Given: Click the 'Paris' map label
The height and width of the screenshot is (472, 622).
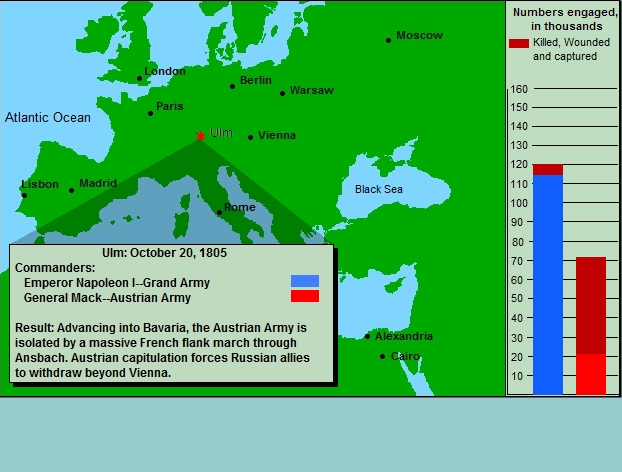Looking at the screenshot, I should (170, 106).
